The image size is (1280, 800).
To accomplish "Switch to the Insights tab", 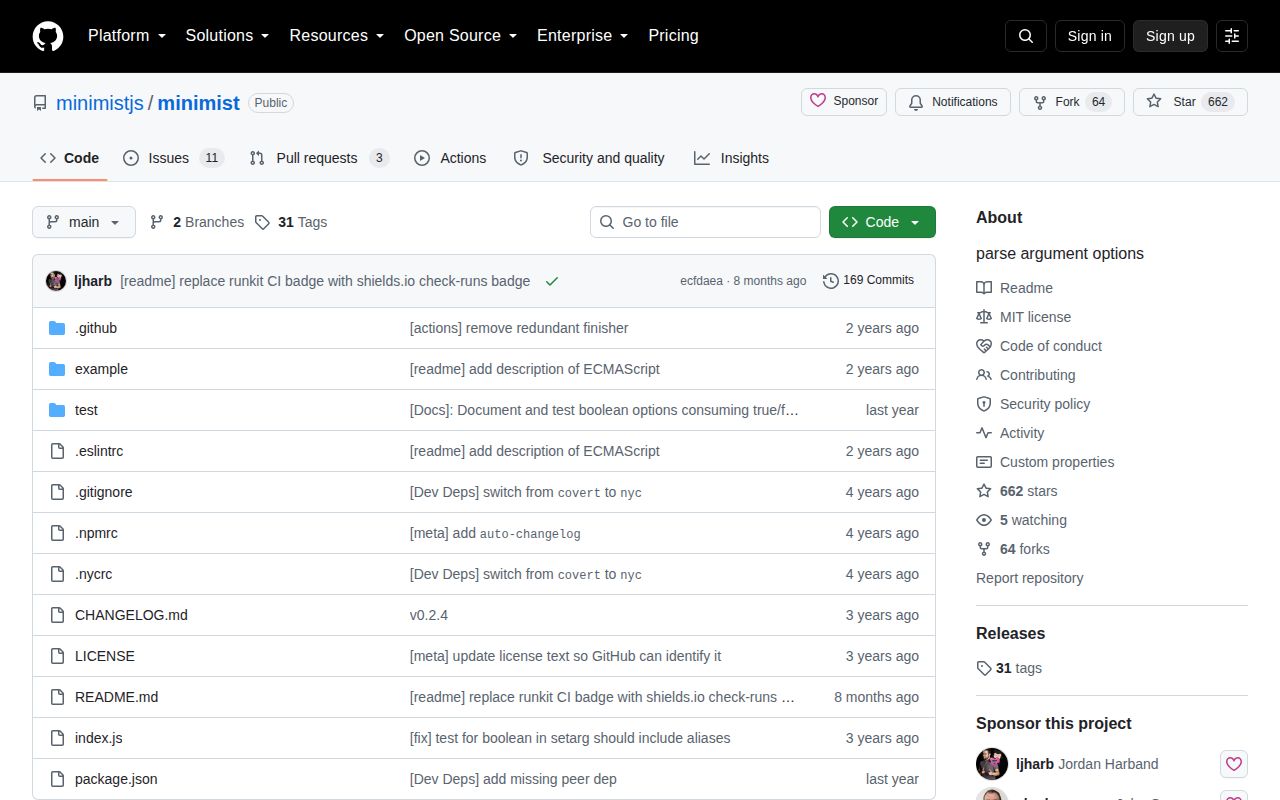I will 732,158.
